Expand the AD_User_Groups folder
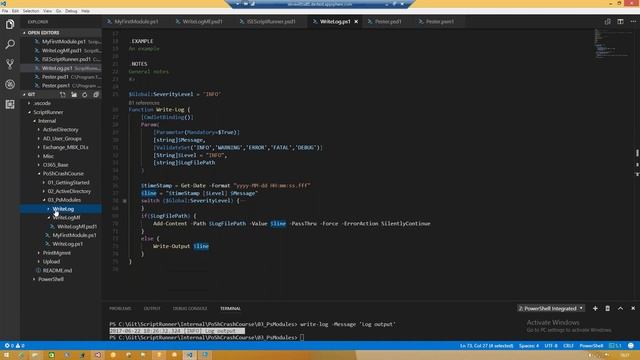The image size is (640, 360). [x=62, y=139]
